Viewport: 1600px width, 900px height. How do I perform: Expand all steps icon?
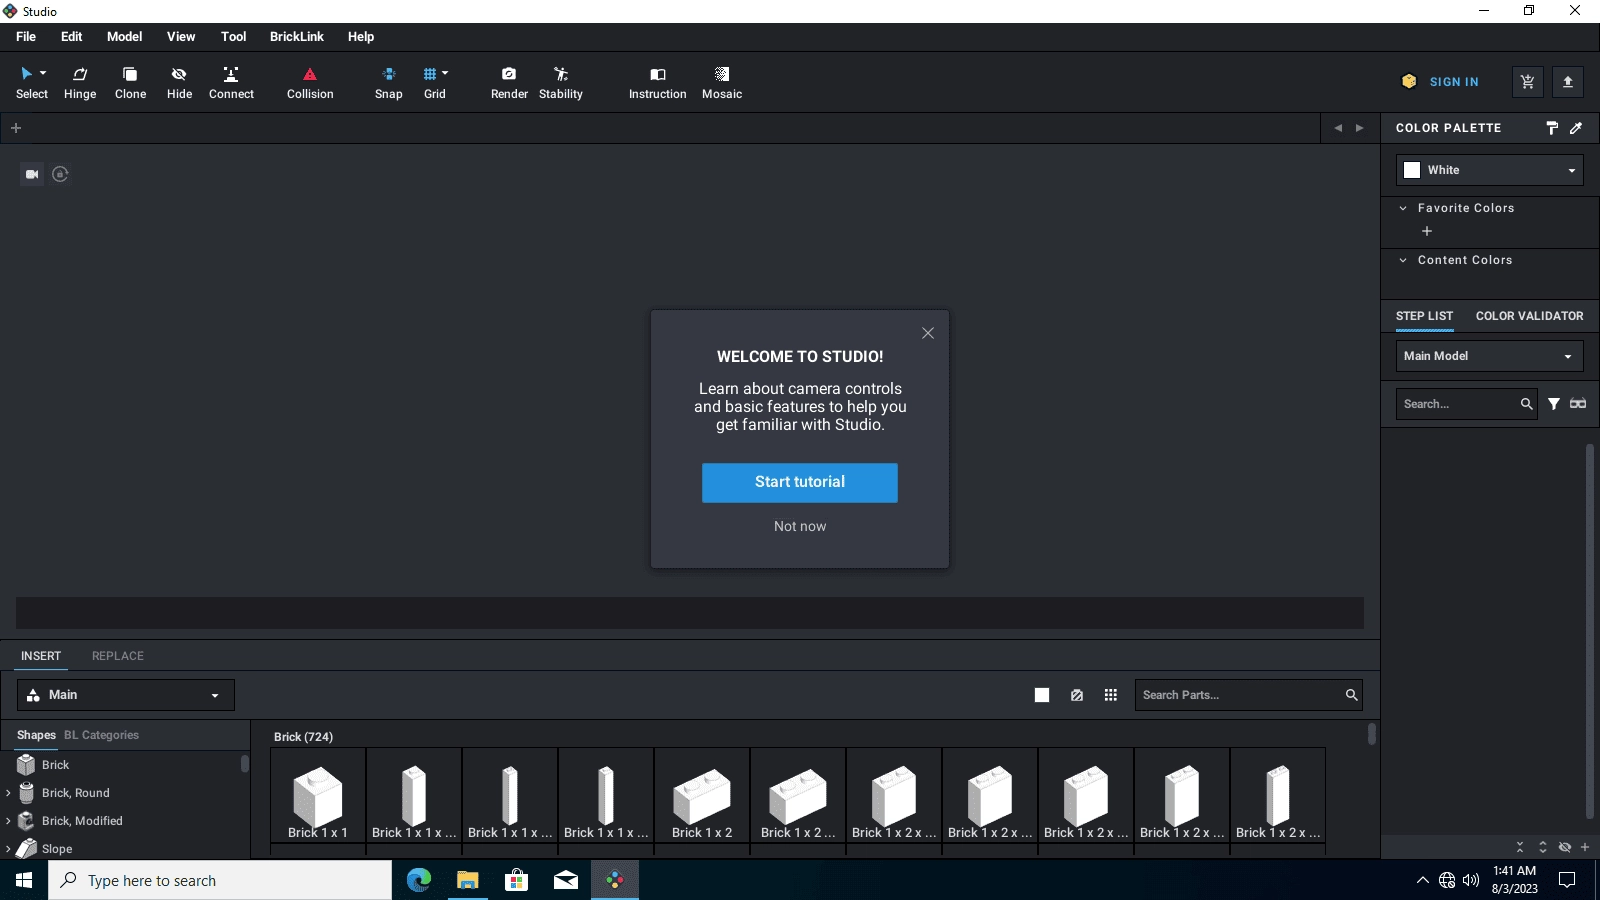click(1543, 847)
